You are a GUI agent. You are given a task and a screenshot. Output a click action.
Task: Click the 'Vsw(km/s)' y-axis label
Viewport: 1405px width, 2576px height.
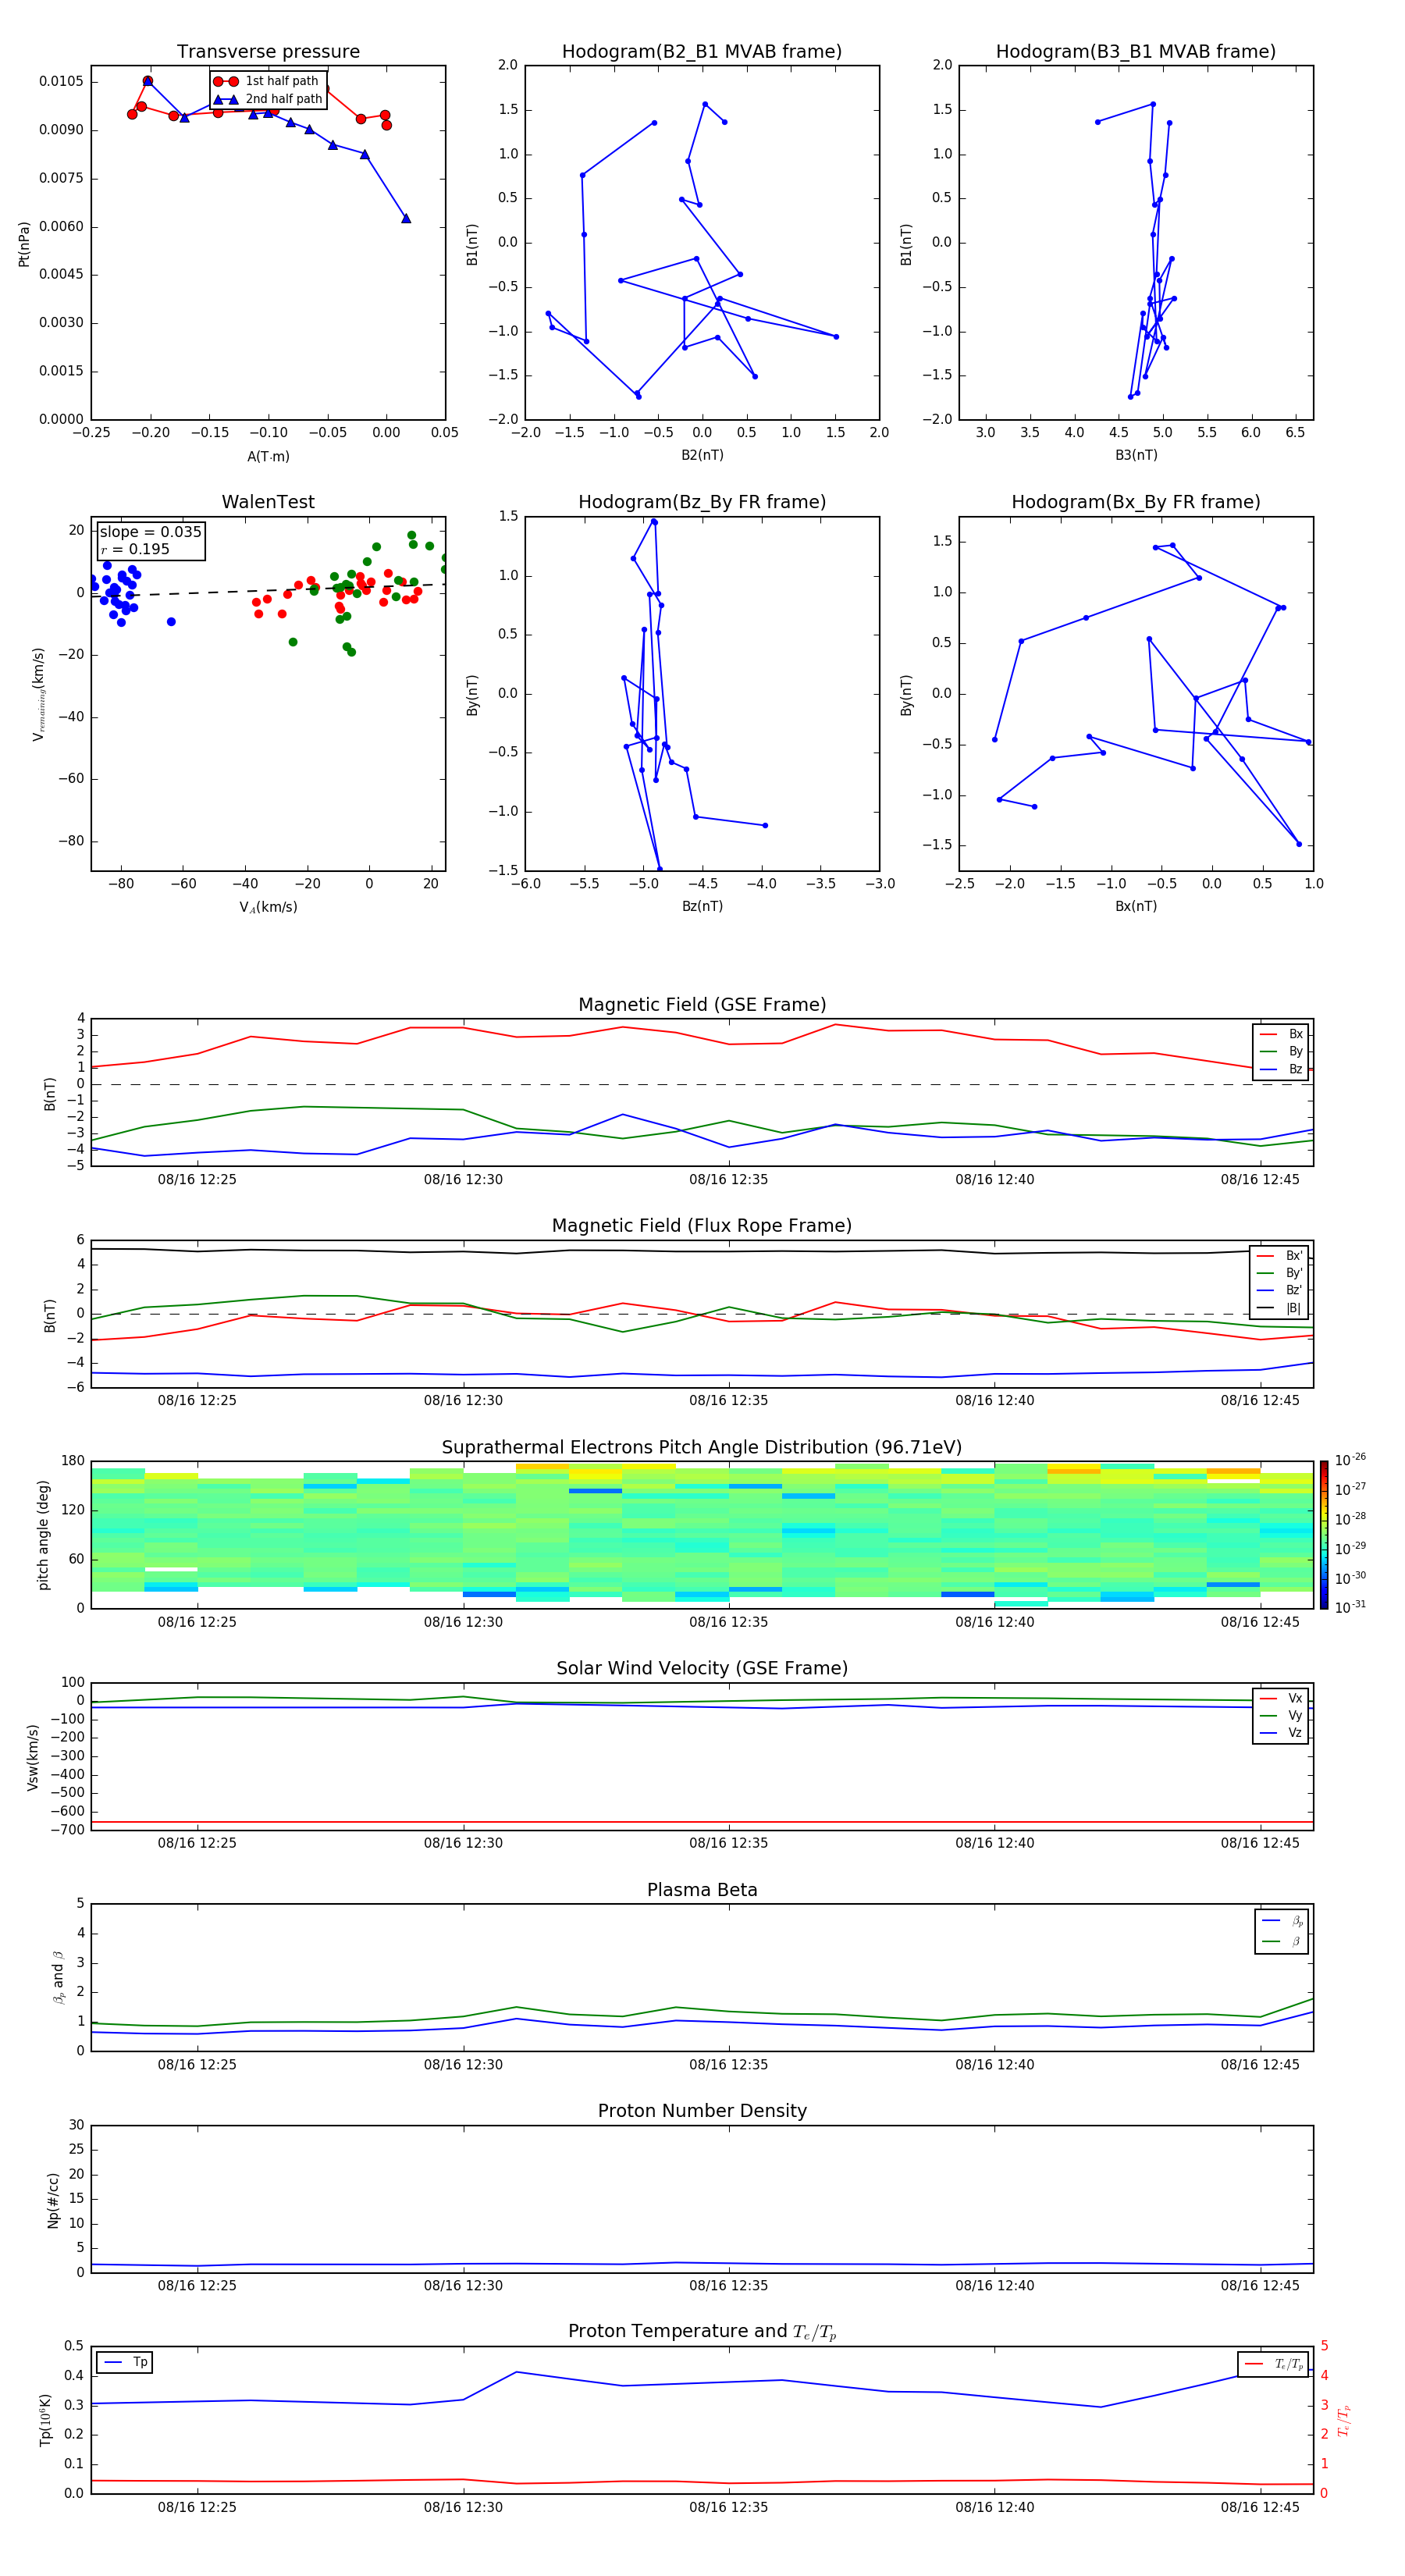tap(33, 1757)
